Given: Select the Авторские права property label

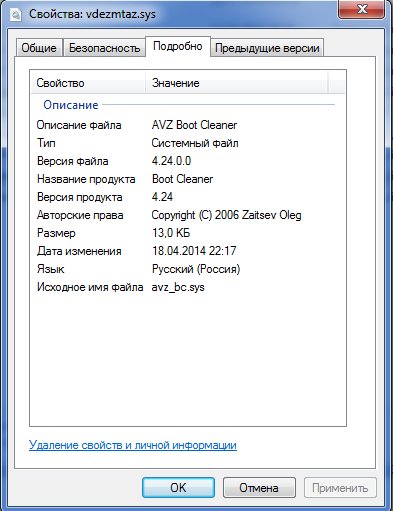Looking at the screenshot, I should (x=80, y=215).
